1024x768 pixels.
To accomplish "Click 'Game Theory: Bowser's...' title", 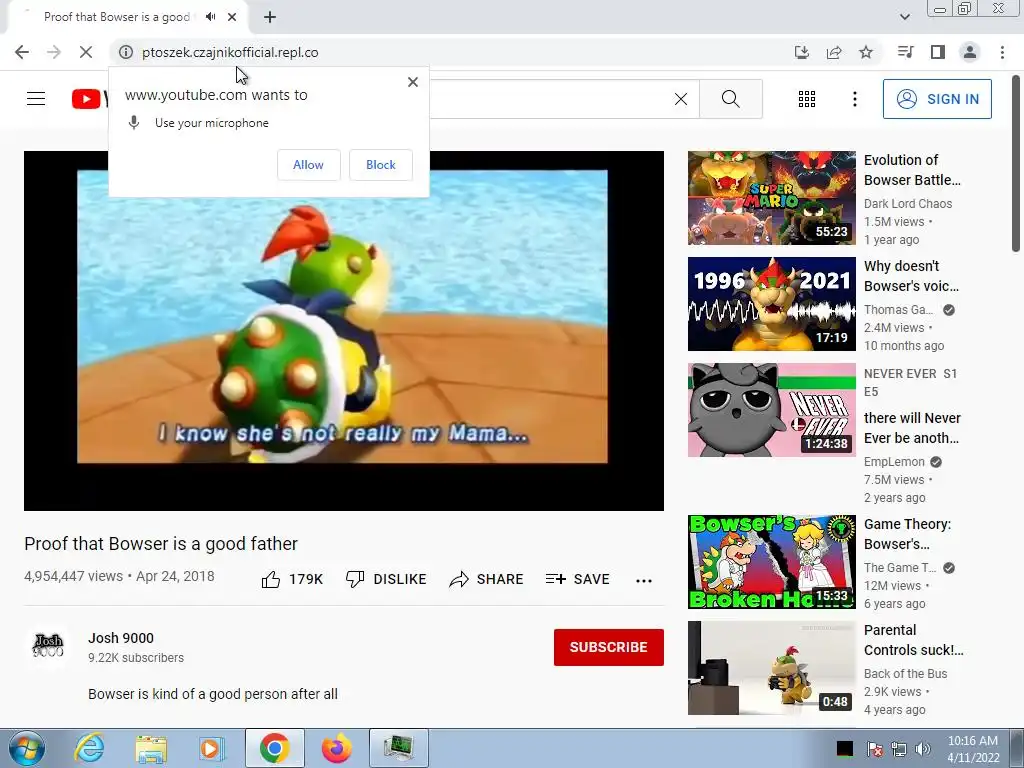I will (x=907, y=534).
